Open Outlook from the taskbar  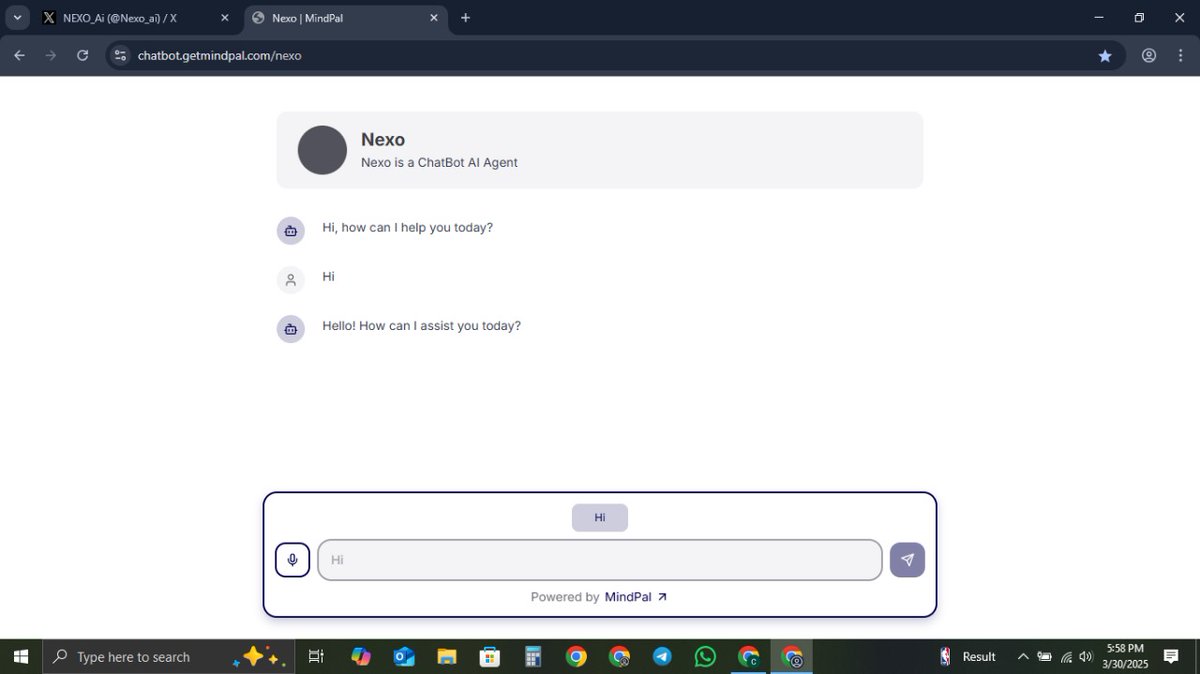click(x=403, y=657)
